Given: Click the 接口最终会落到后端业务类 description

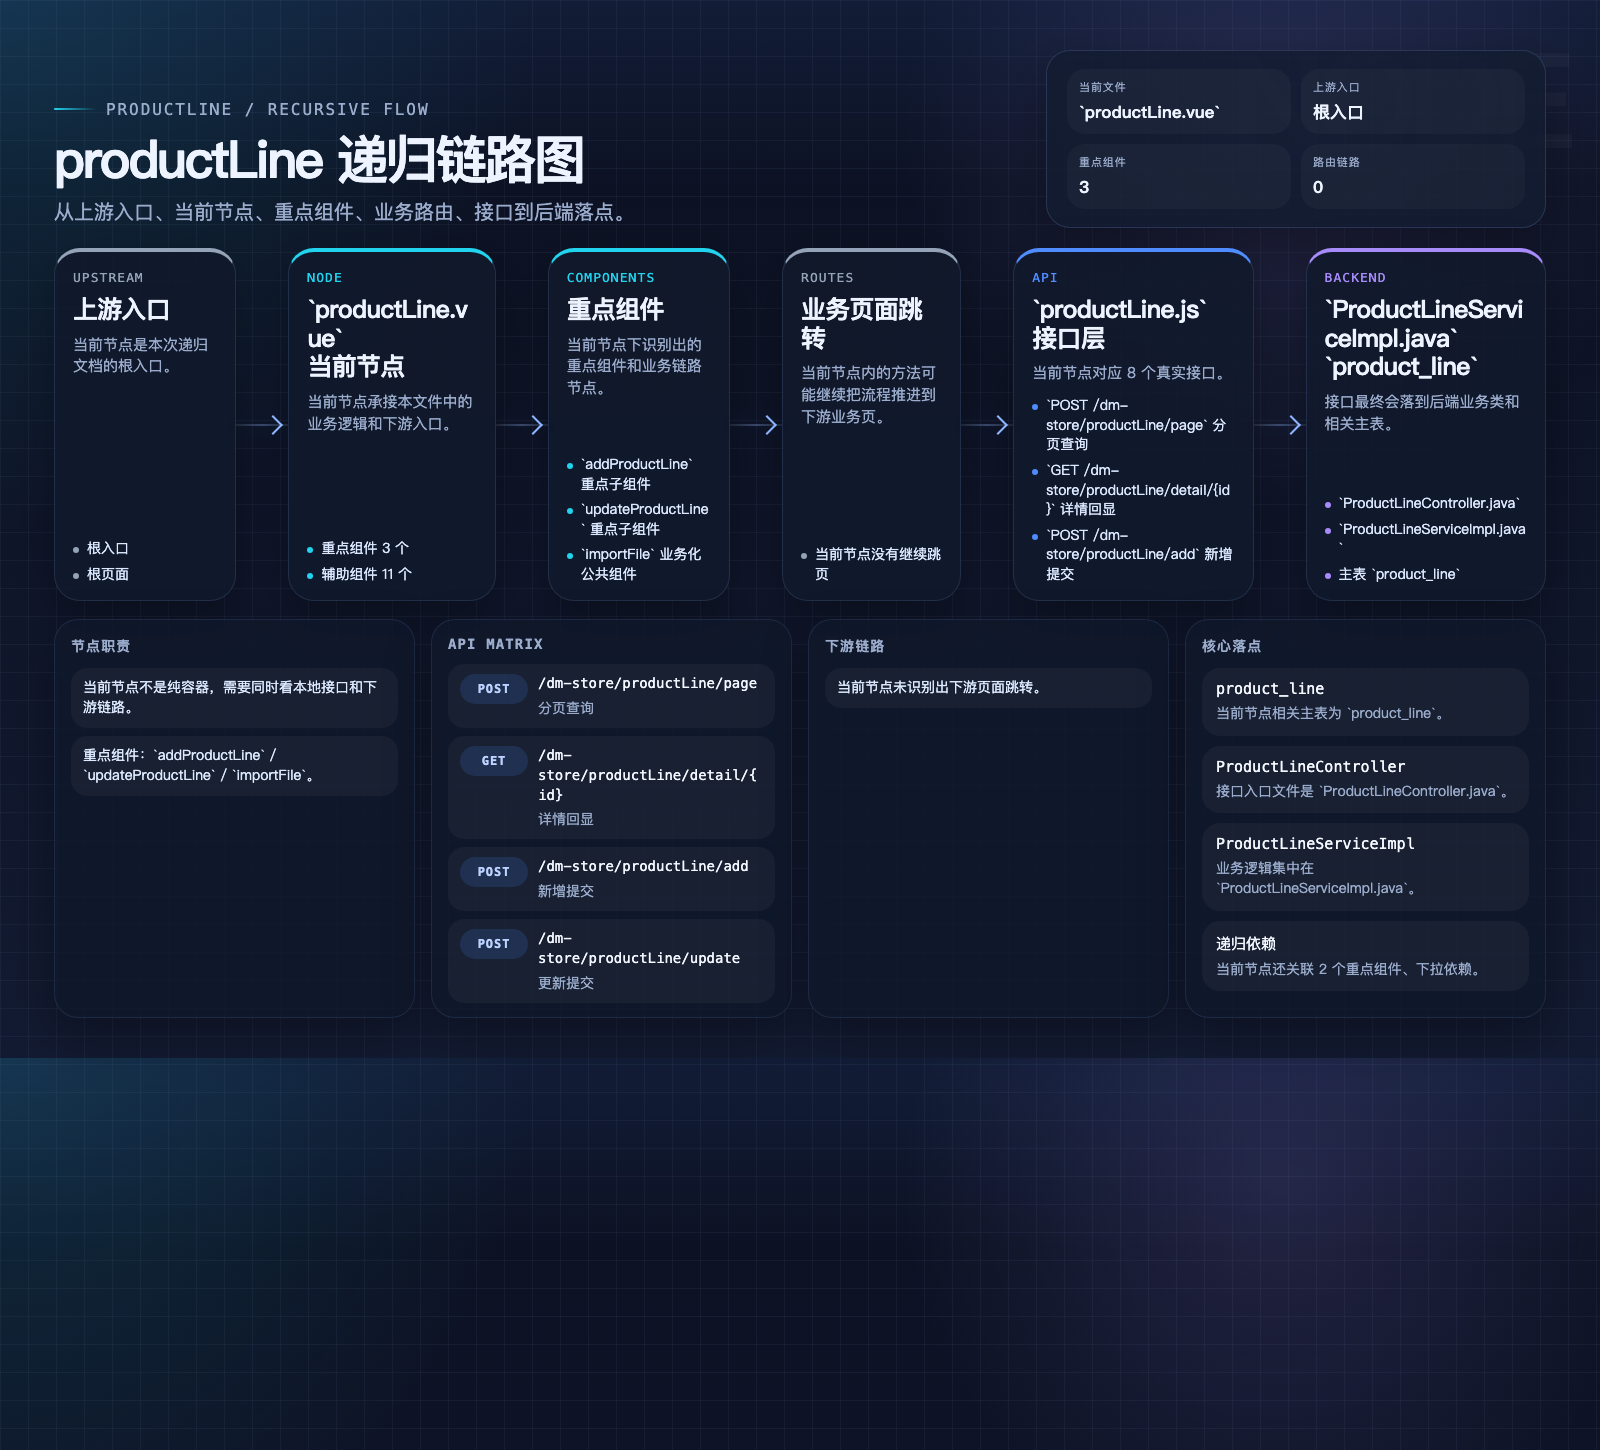Looking at the screenshot, I should [1422, 412].
